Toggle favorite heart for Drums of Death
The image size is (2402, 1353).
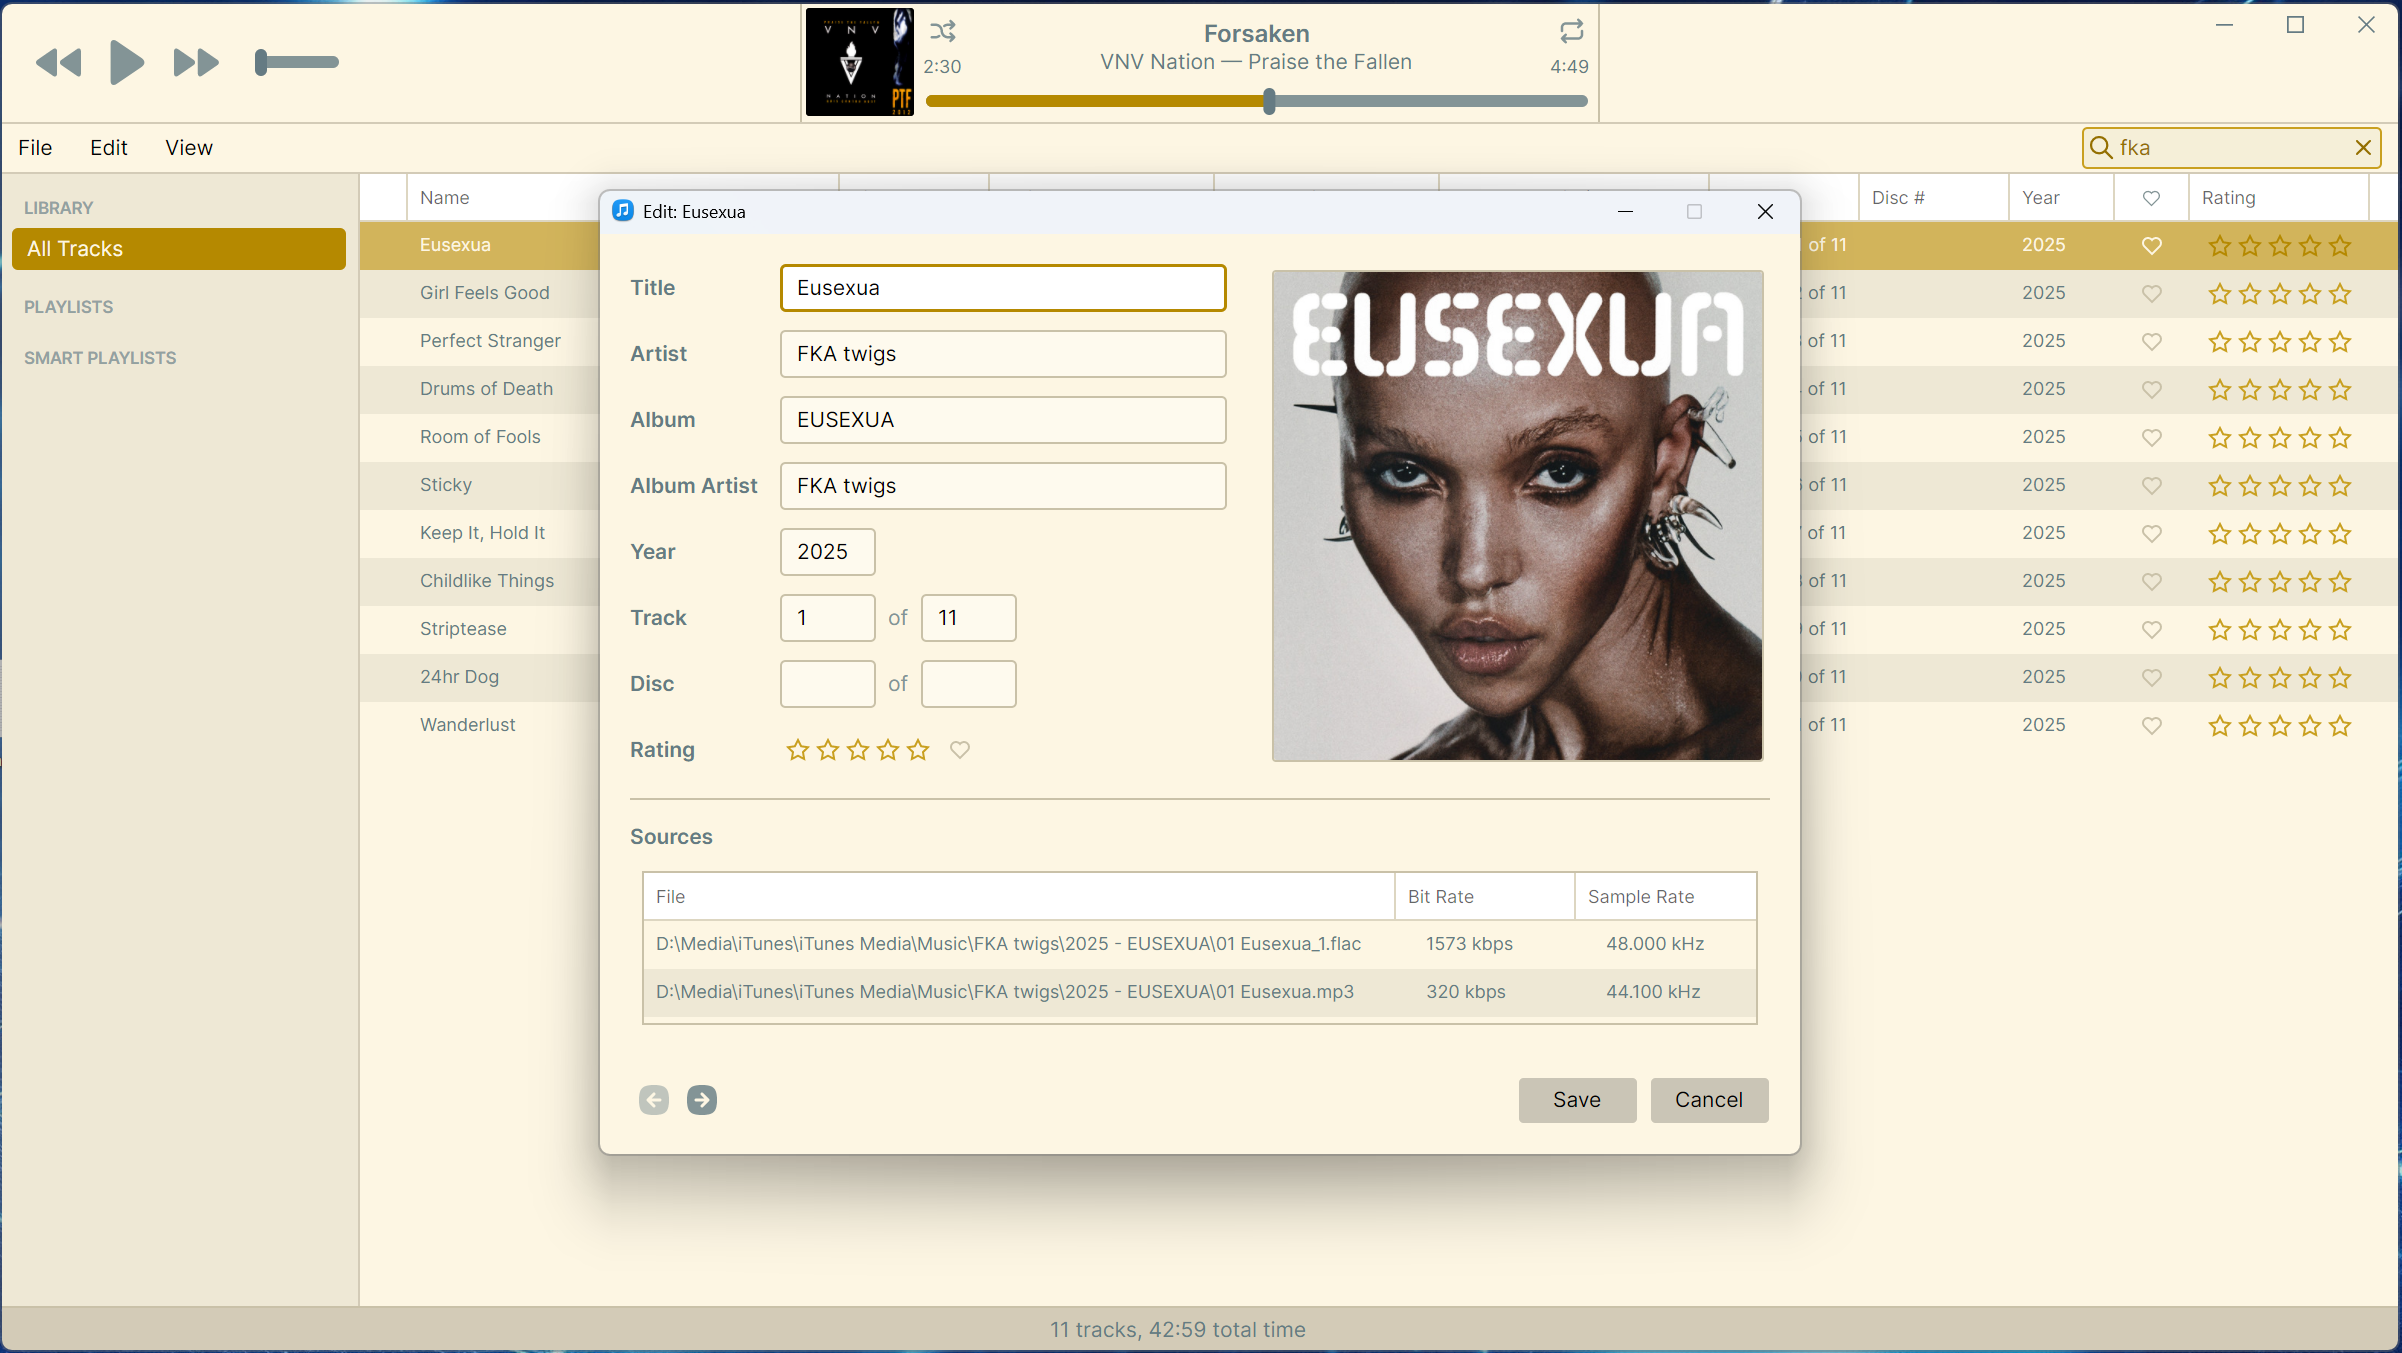2152,390
